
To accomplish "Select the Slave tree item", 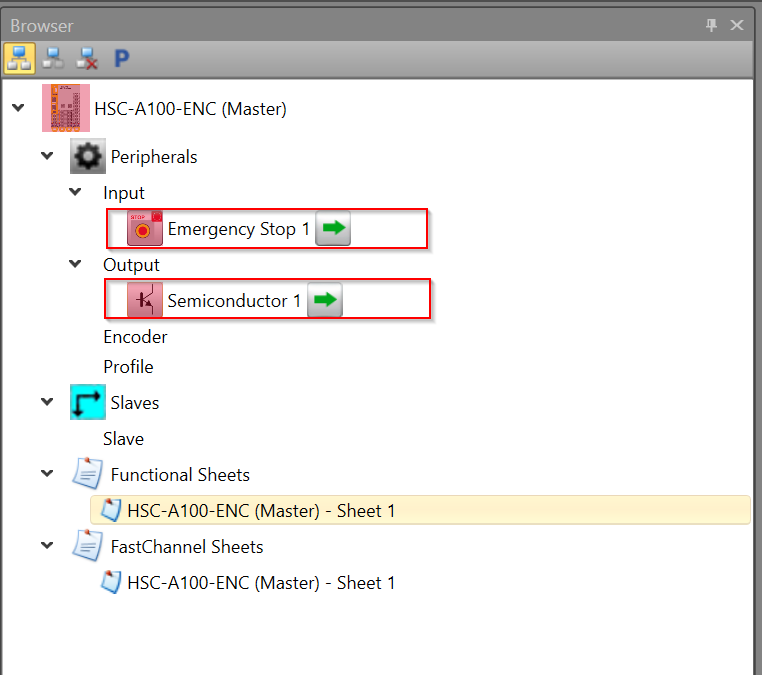I will click(x=123, y=439).
